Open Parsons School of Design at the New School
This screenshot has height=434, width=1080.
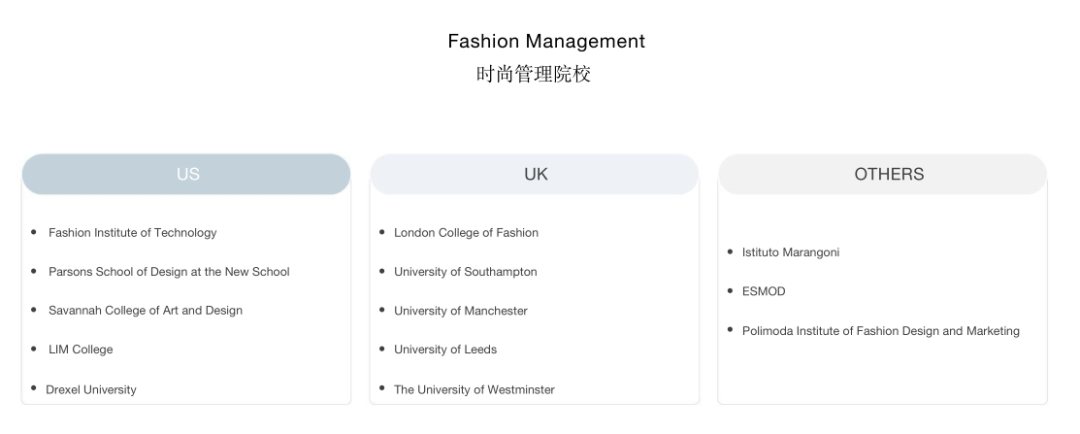[x=169, y=272]
